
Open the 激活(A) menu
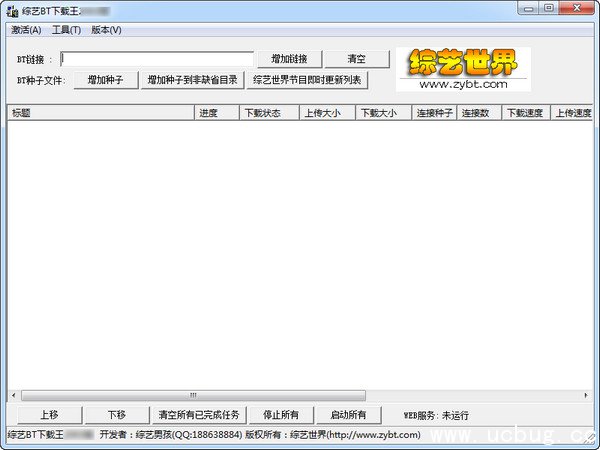[26, 30]
